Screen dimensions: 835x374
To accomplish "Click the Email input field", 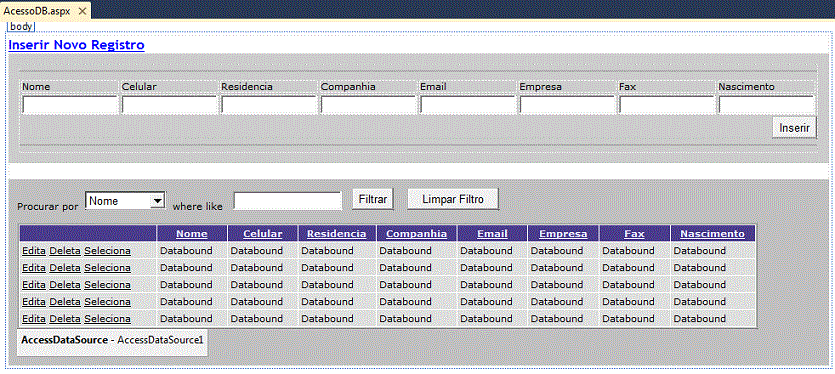I will tap(468, 105).
